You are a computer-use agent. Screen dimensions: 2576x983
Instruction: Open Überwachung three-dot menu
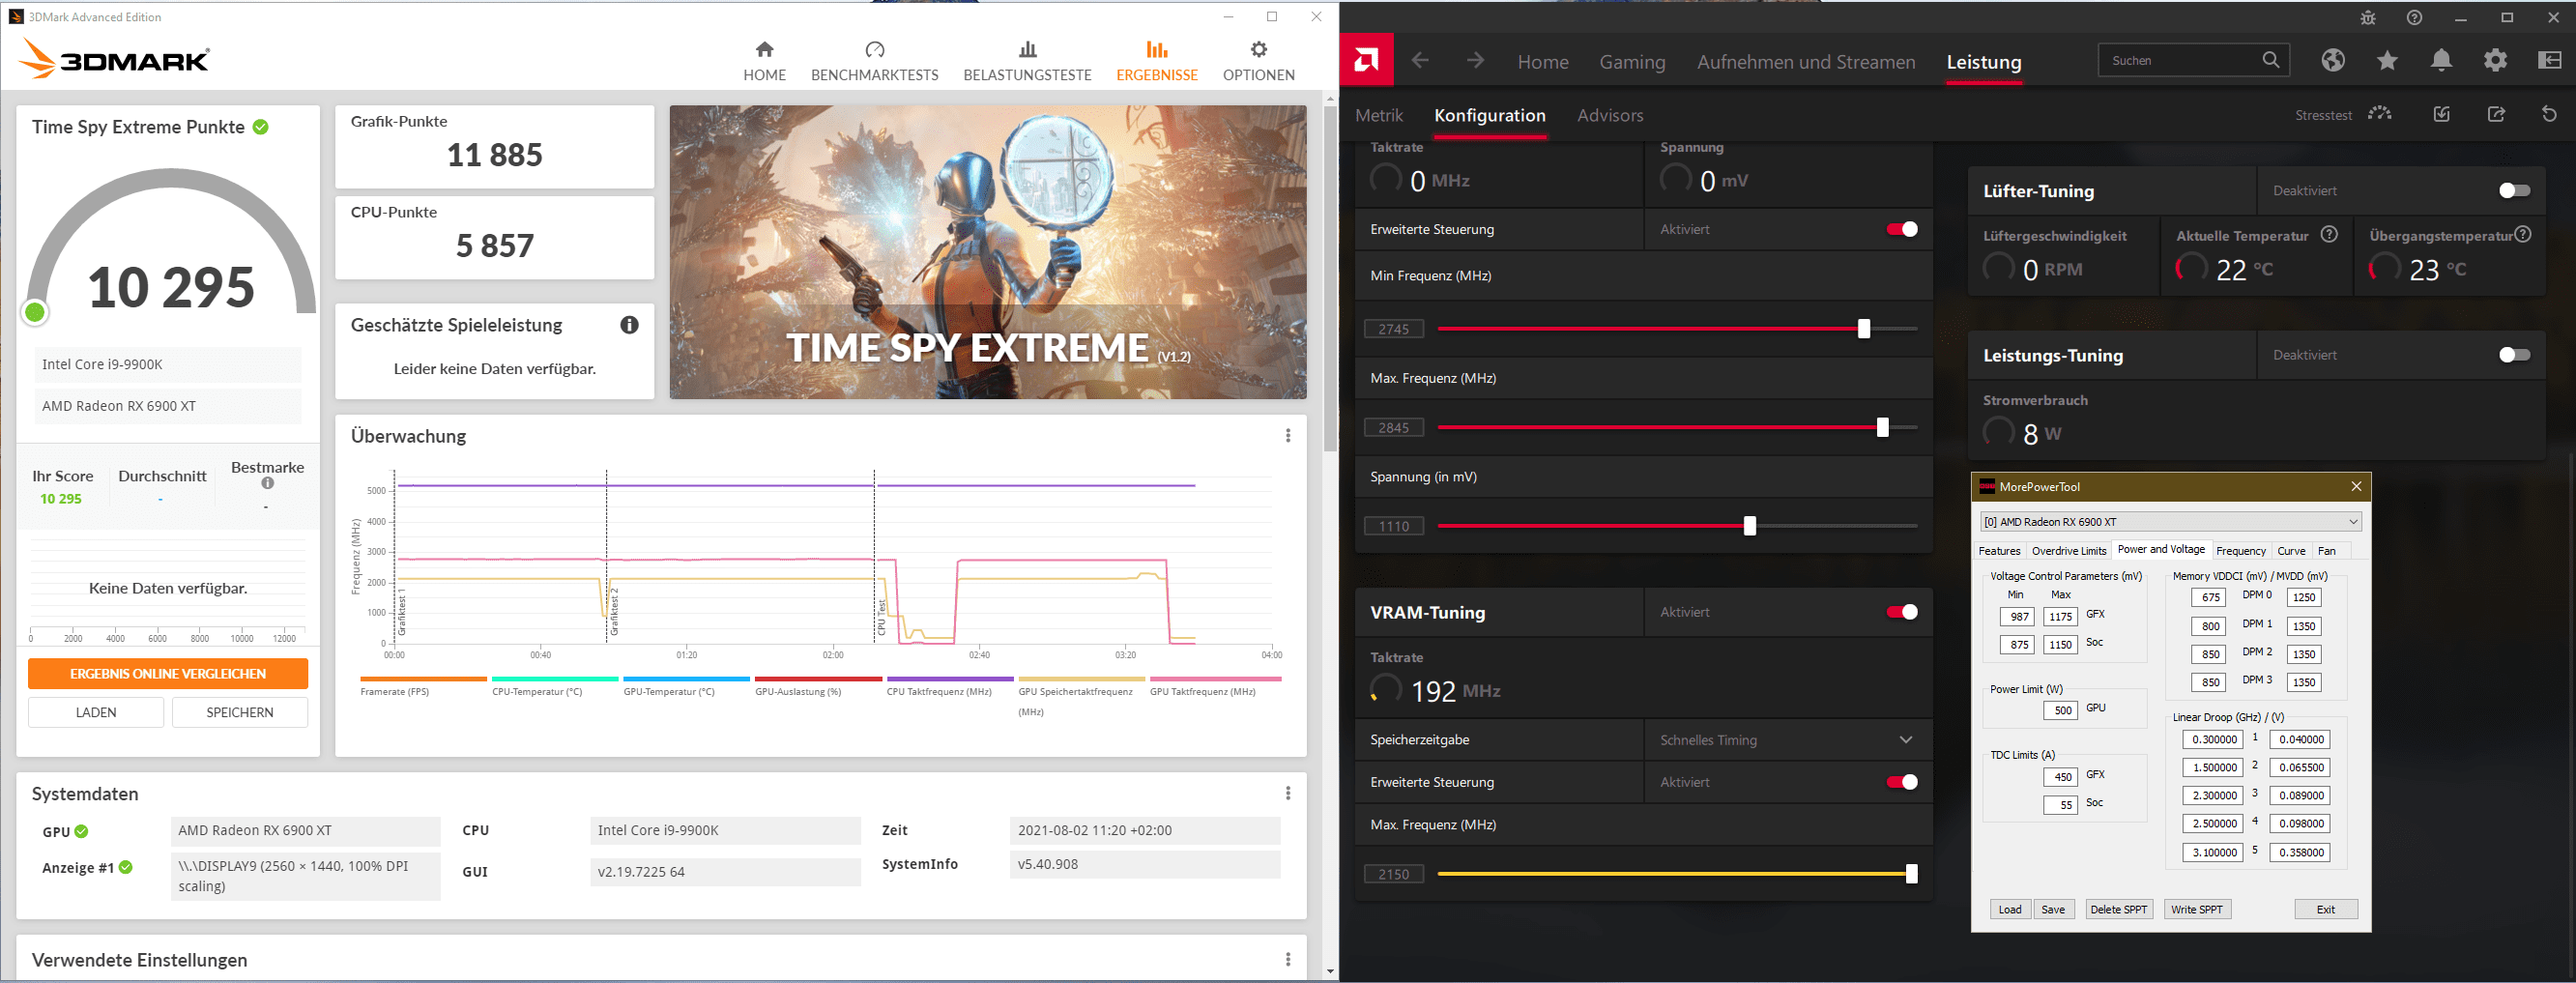(x=1287, y=436)
